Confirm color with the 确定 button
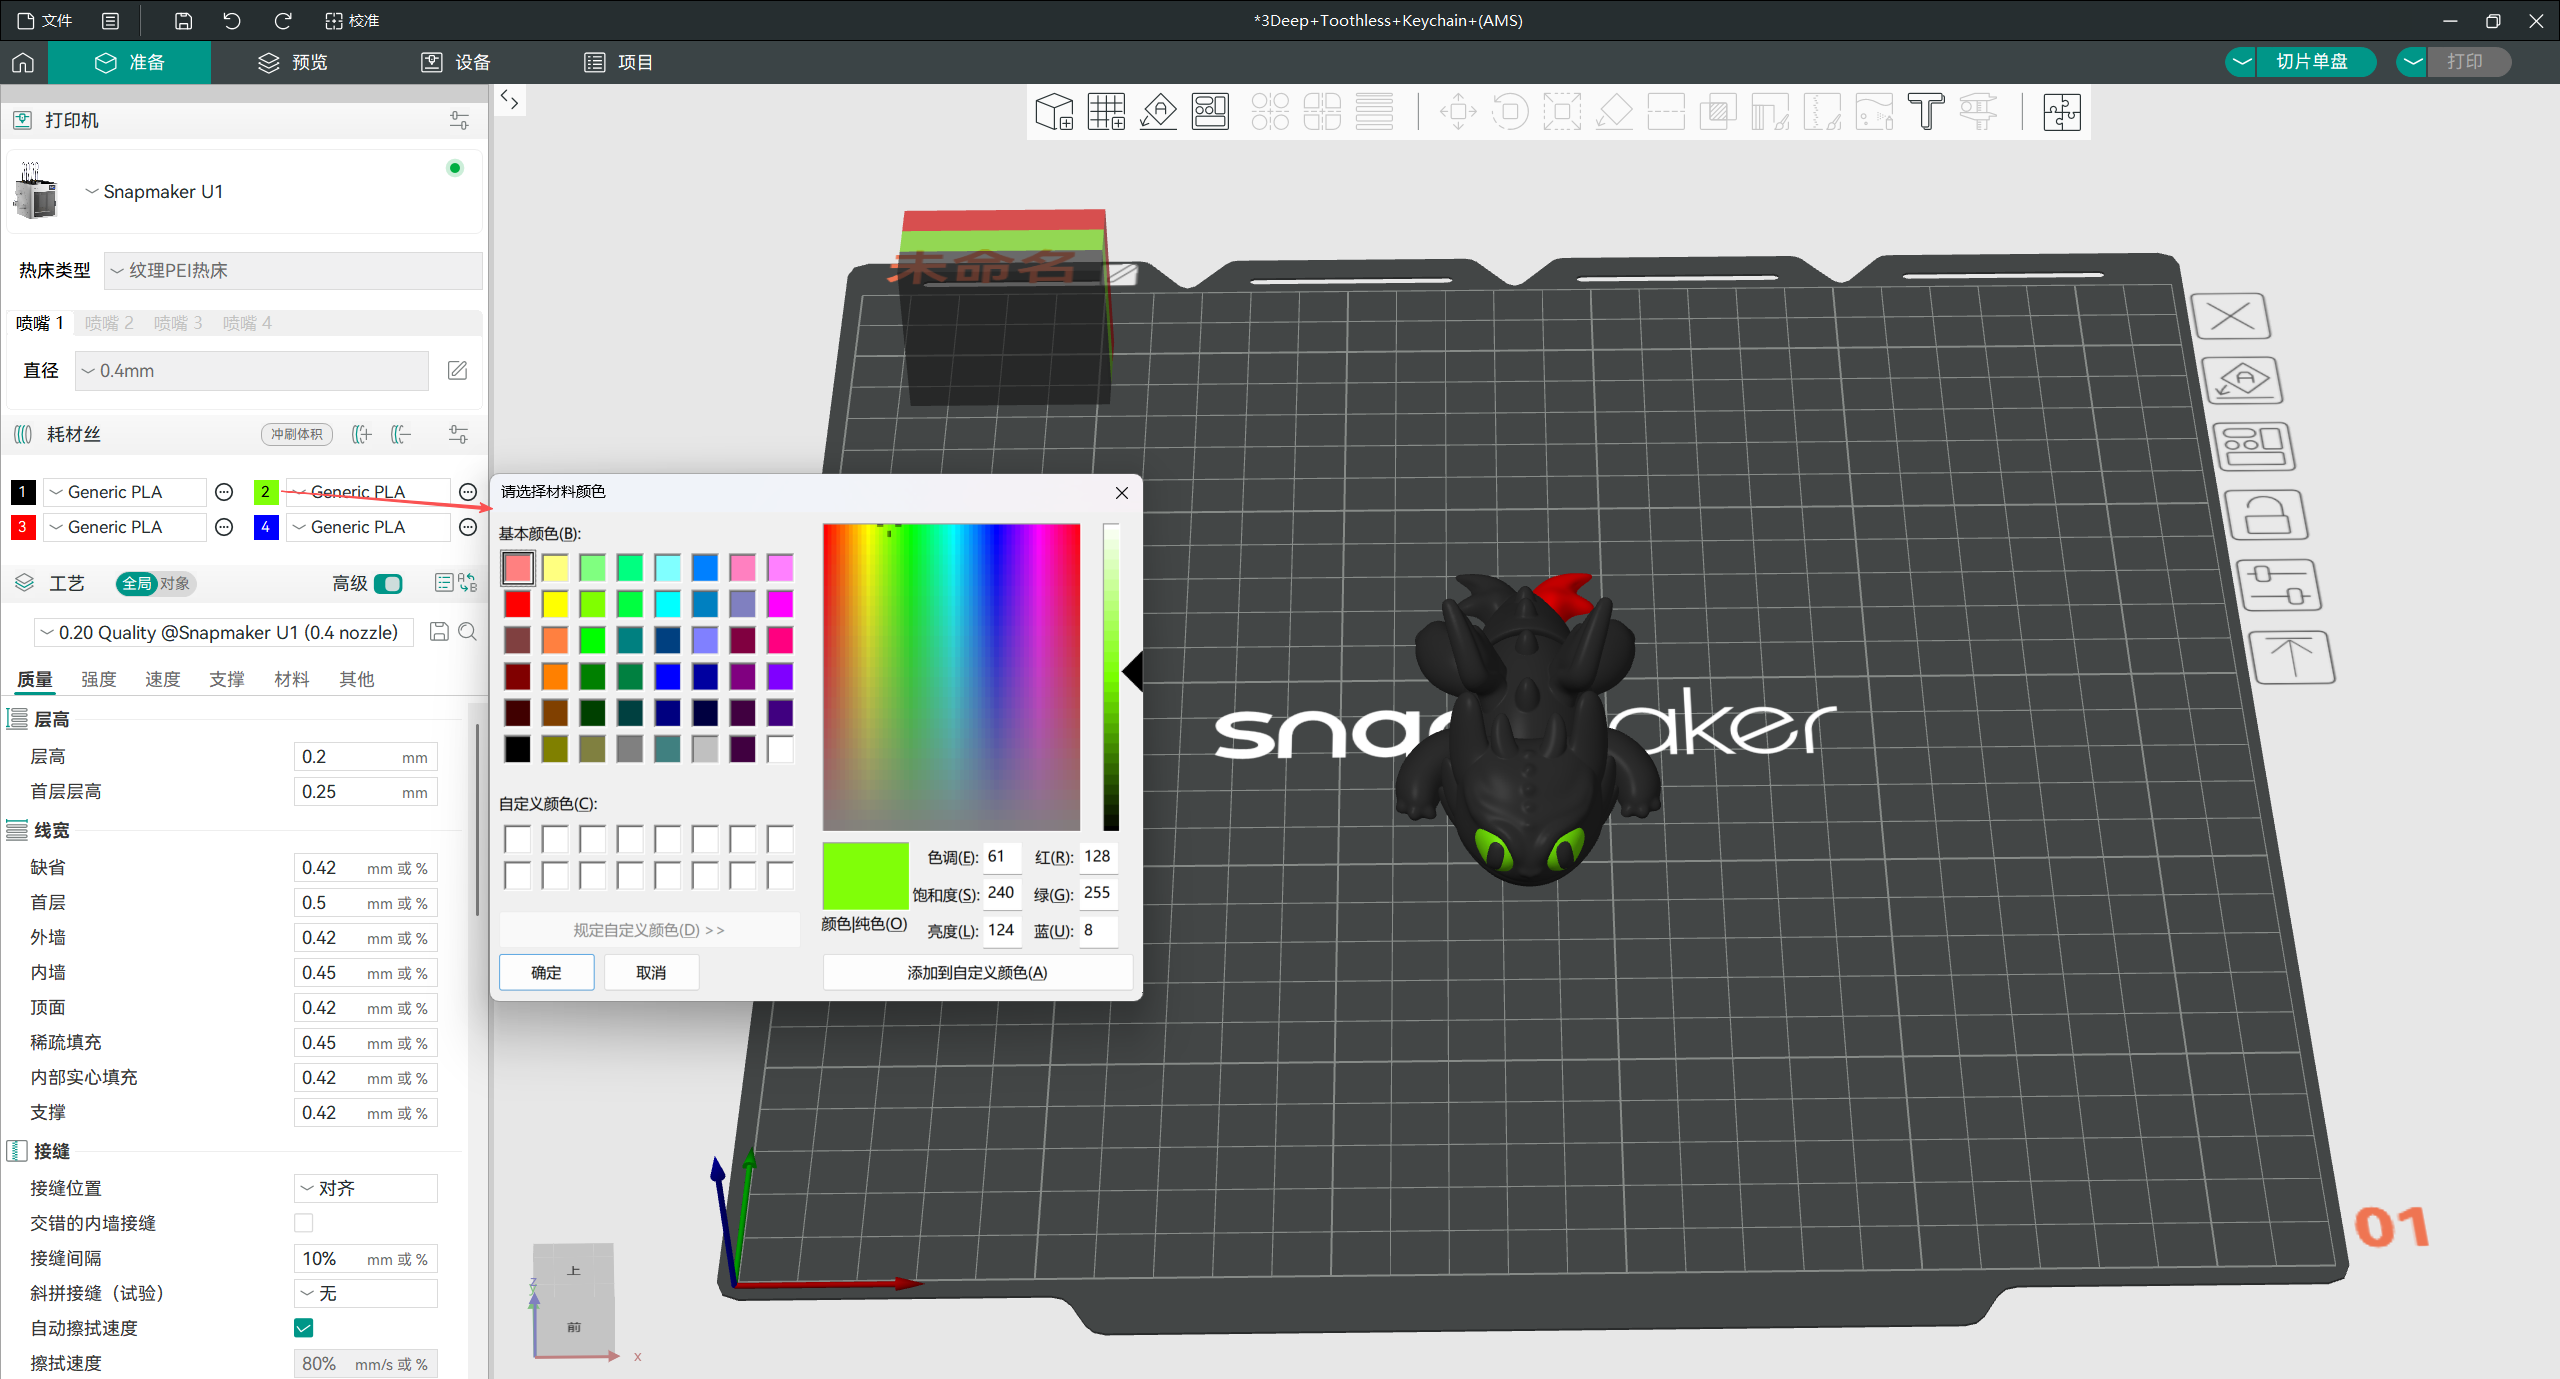 [546, 972]
